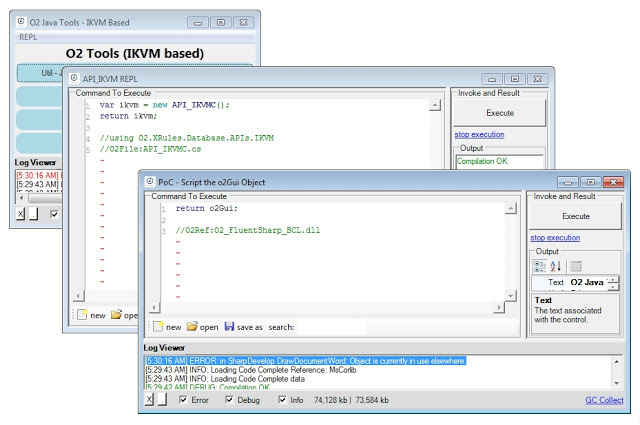640x425 pixels.
Task: Toggle the Debug checkbox in Log Viewer
Action: point(230,400)
